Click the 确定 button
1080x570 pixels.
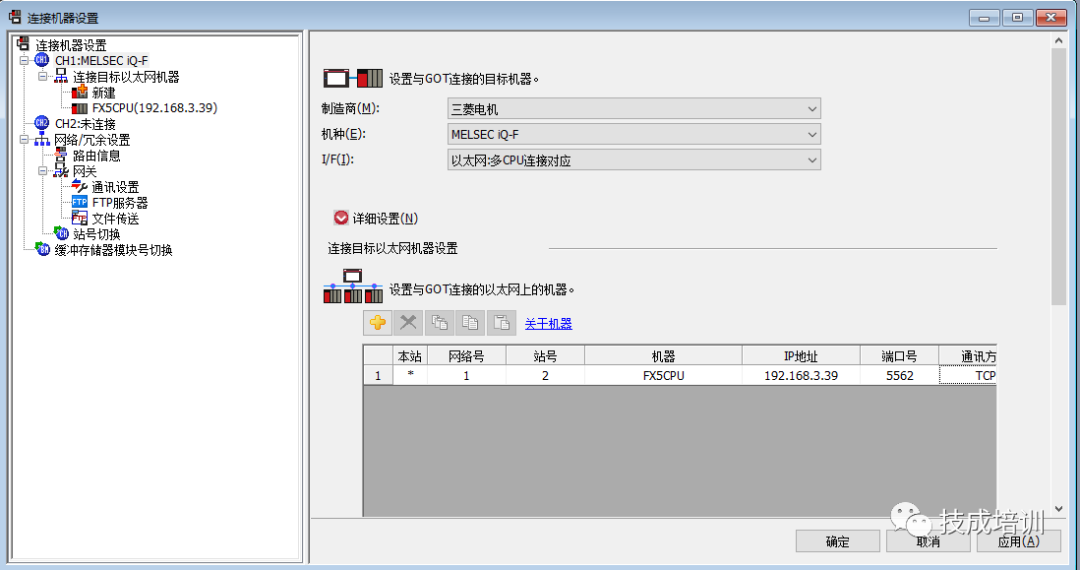tap(838, 541)
